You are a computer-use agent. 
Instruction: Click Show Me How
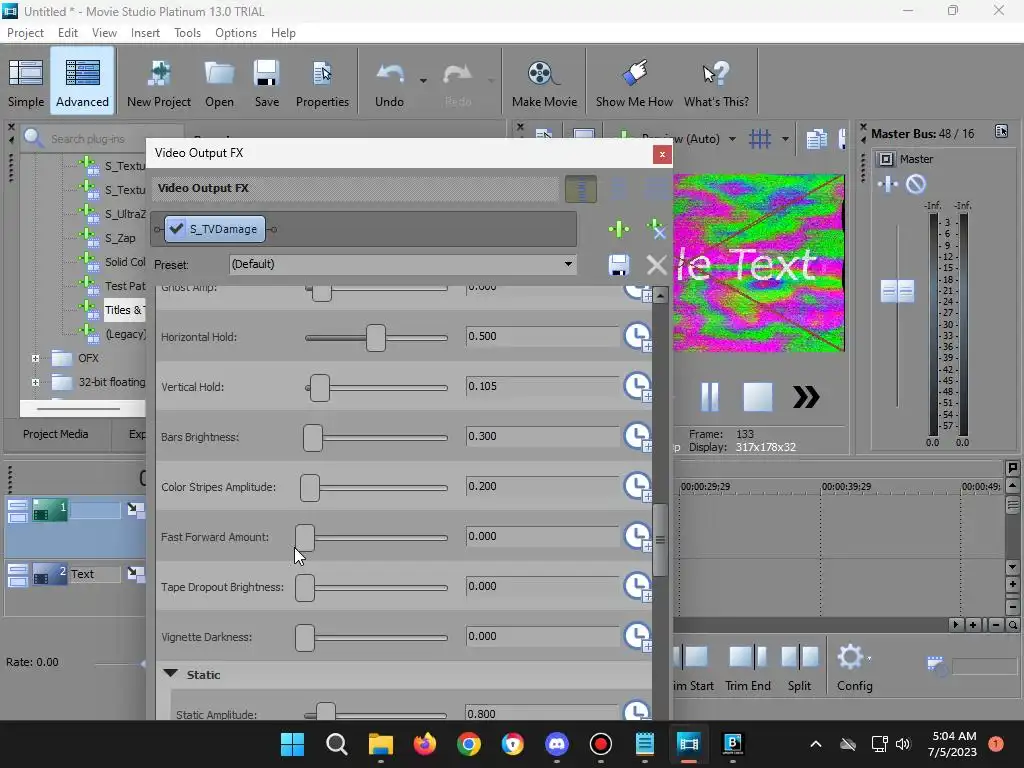point(634,82)
